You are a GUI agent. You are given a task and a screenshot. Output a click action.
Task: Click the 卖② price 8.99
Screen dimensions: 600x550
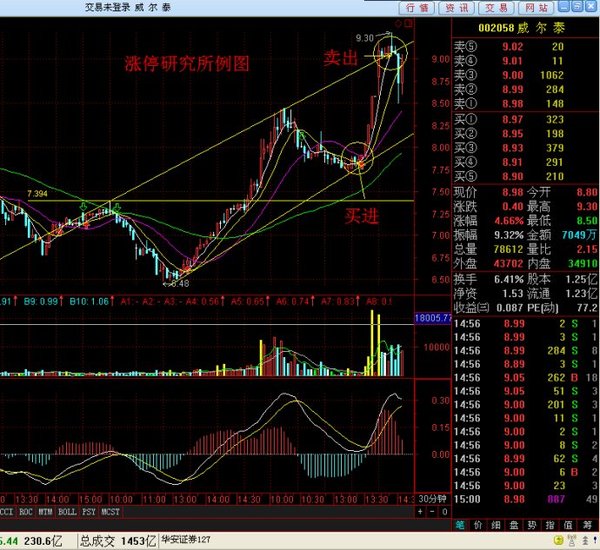512,89
